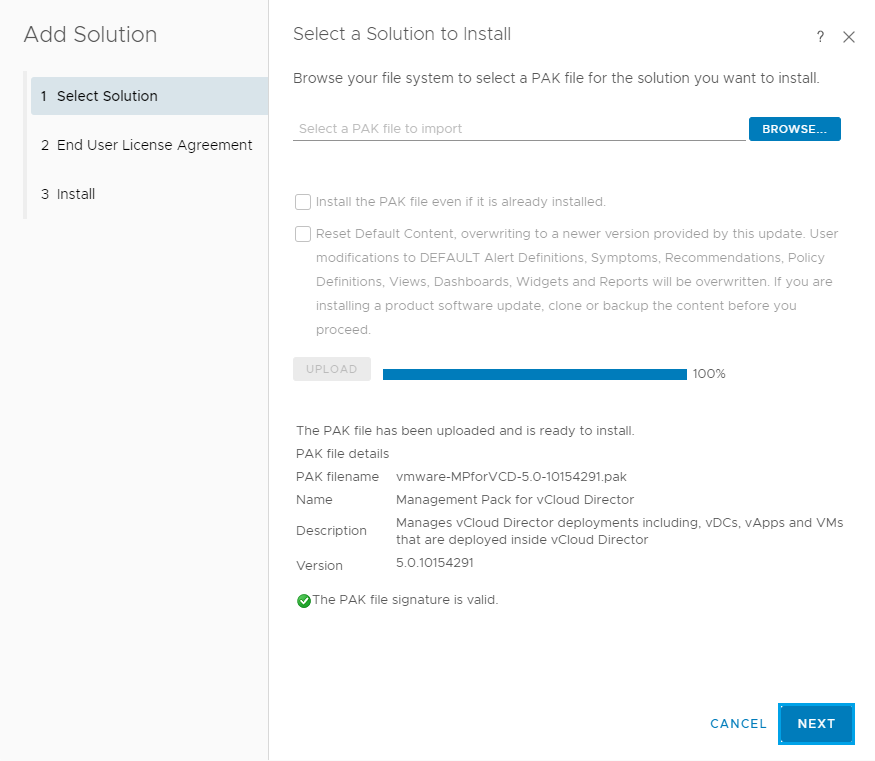Click the version number 5.0.10154291
This screenshot has width=875, height=761.
click(x=435, y=563)
